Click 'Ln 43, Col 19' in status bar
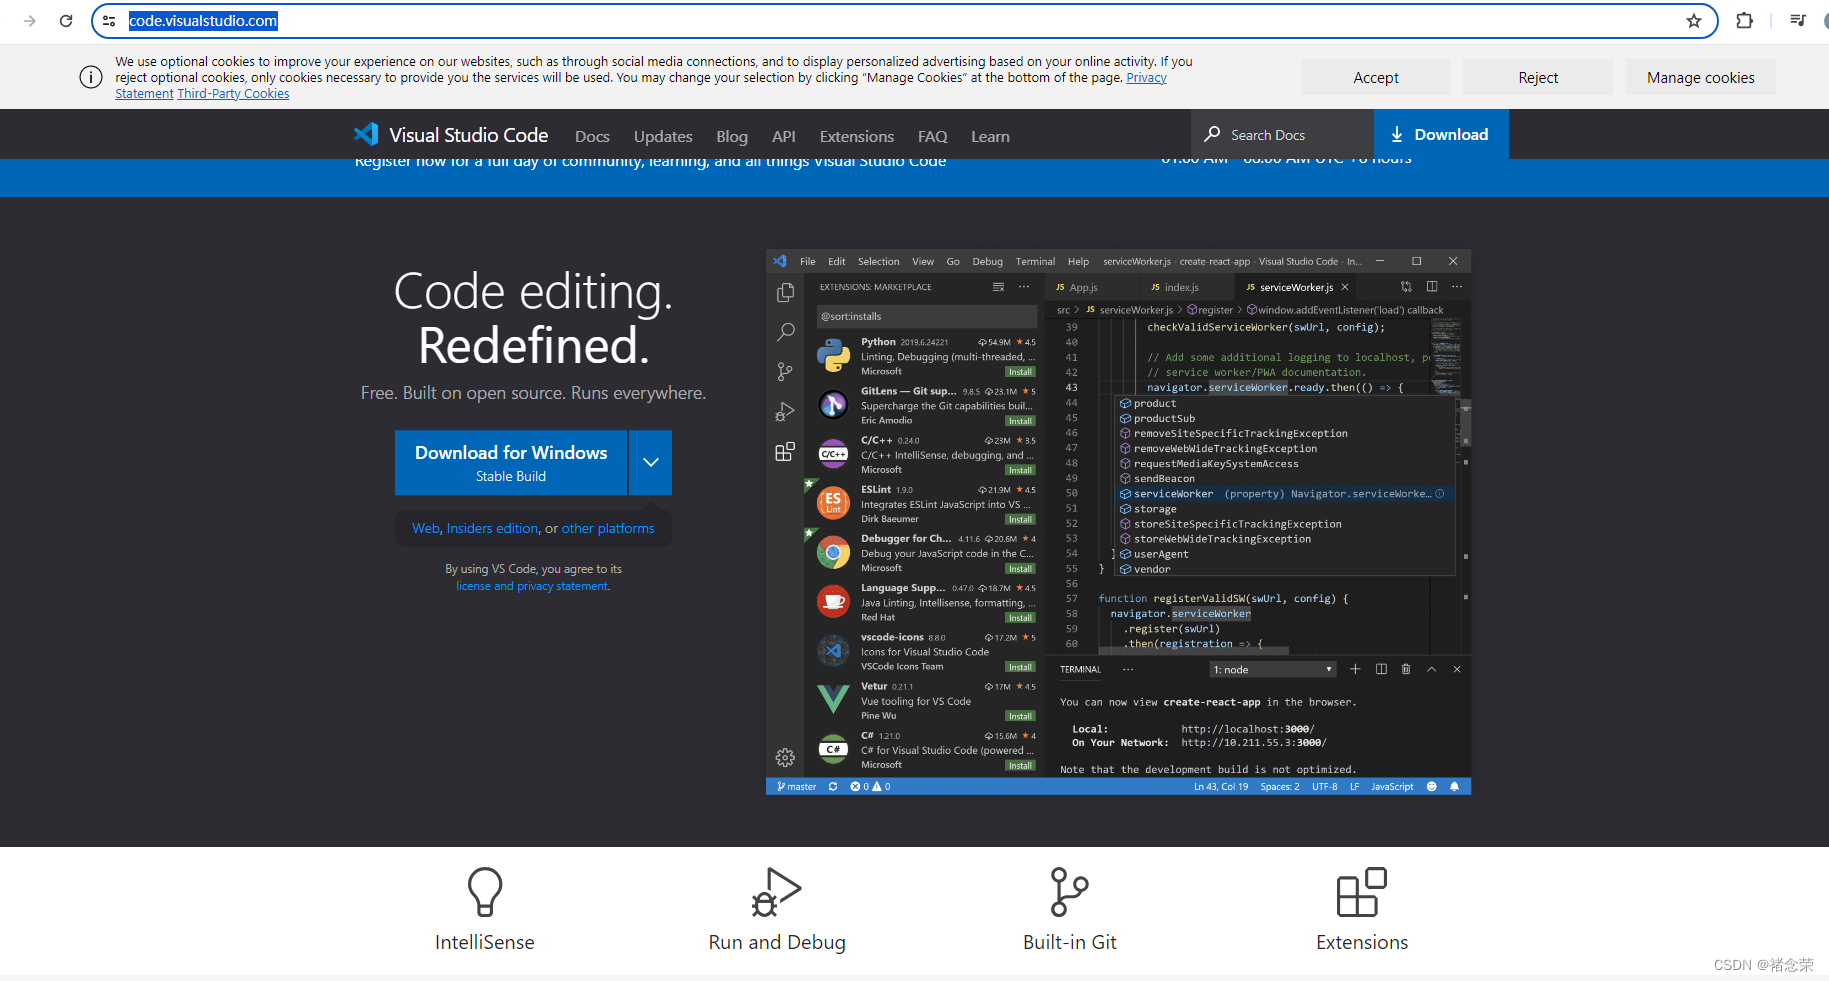Screen dimensions: 1829x981 point(1221,787)
